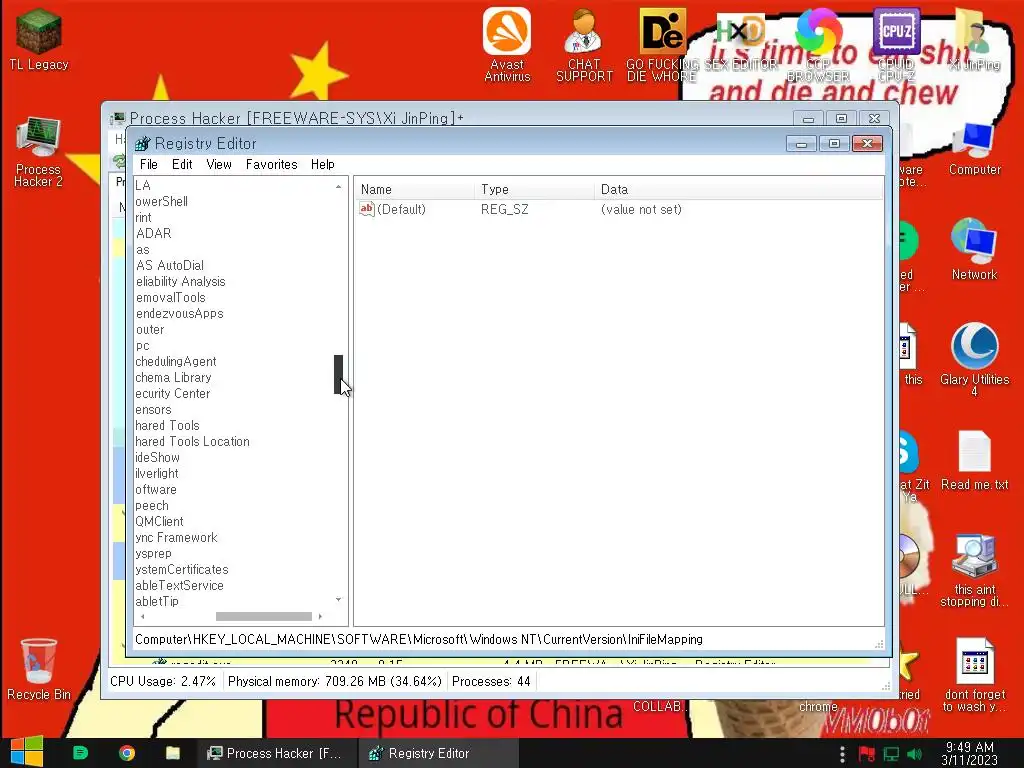Select the 'abletTip' registry key
Screen dimensions: 1024x768
point(157,601)
